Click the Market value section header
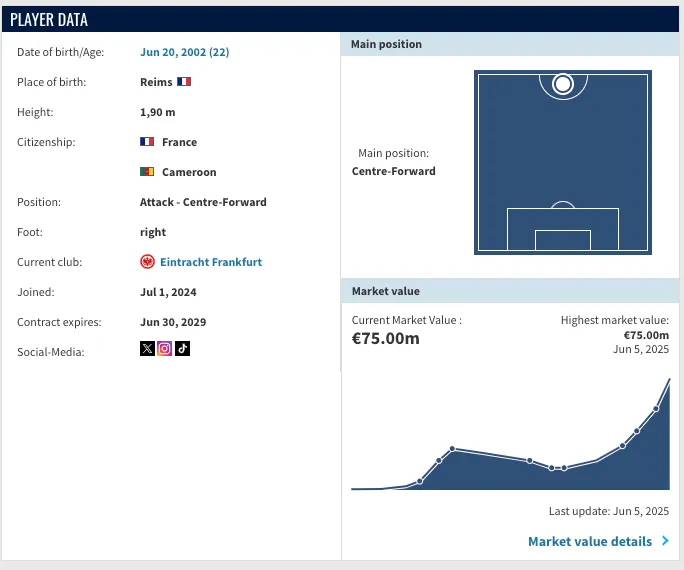This screenshot has height=570, width=684. 386,291
